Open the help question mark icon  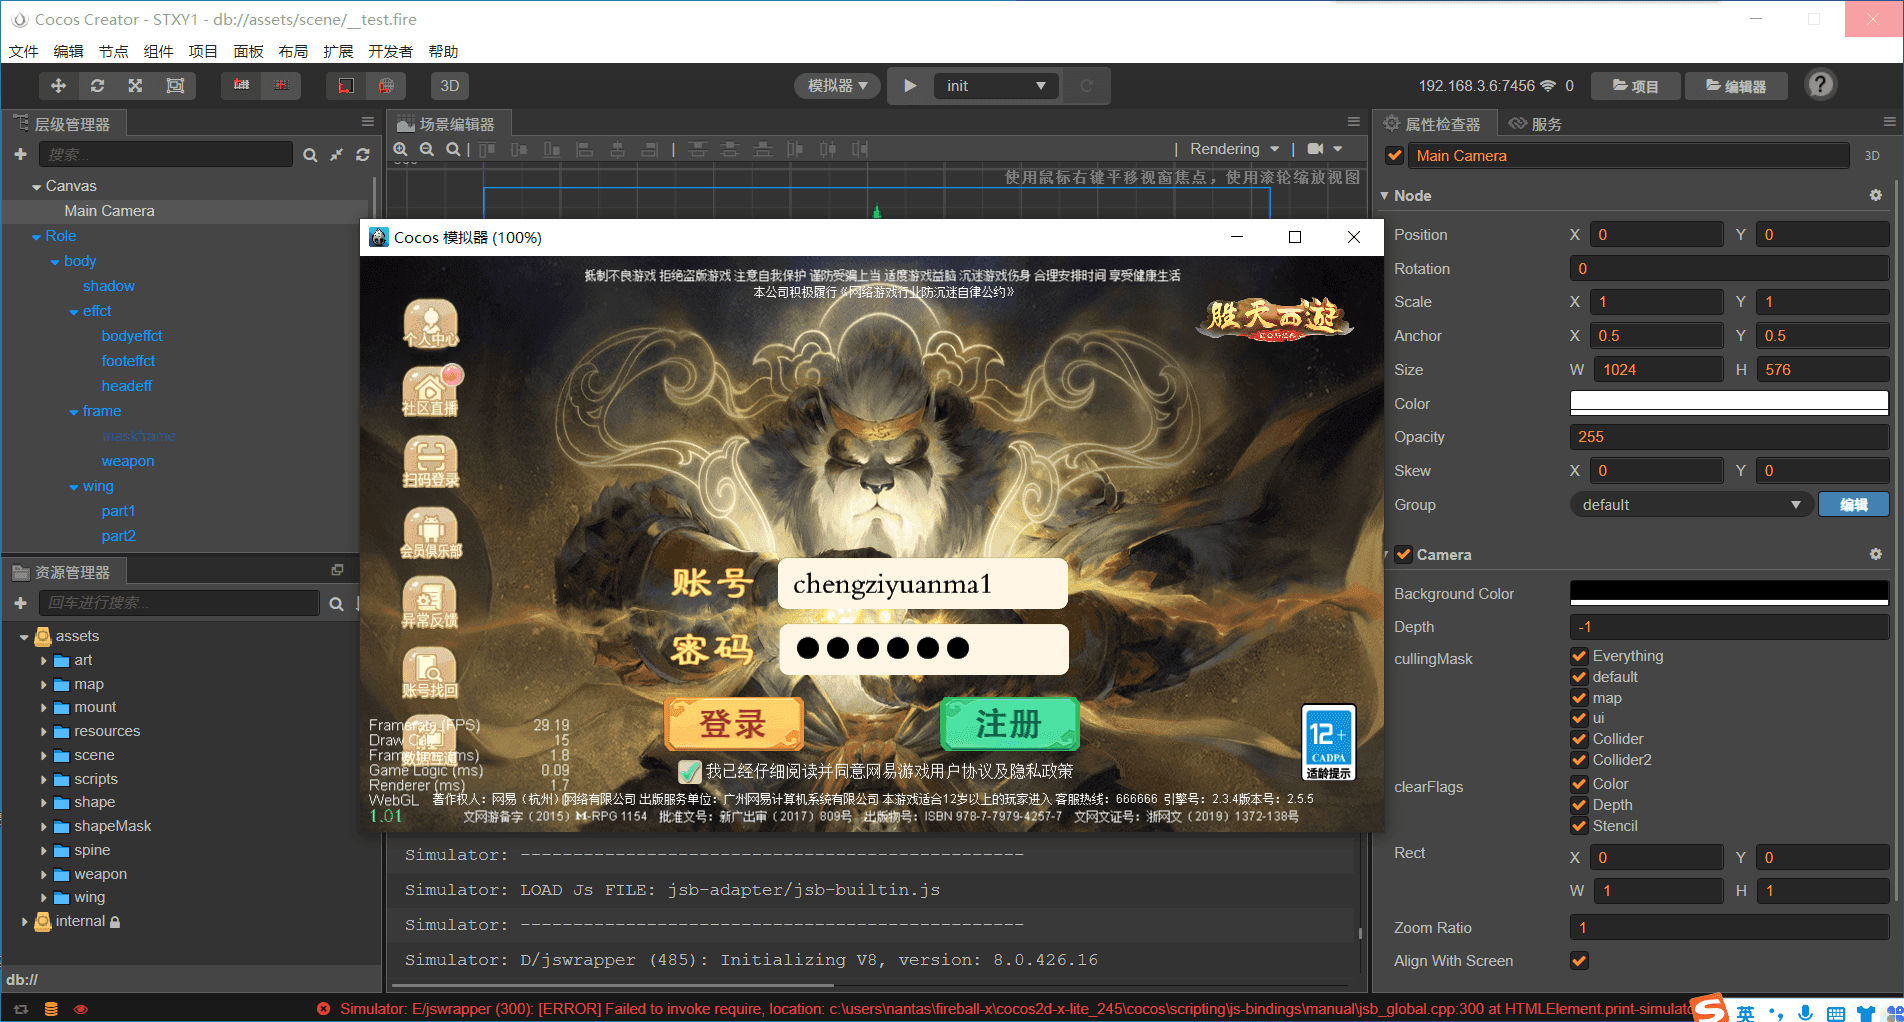click(1820, 85)
